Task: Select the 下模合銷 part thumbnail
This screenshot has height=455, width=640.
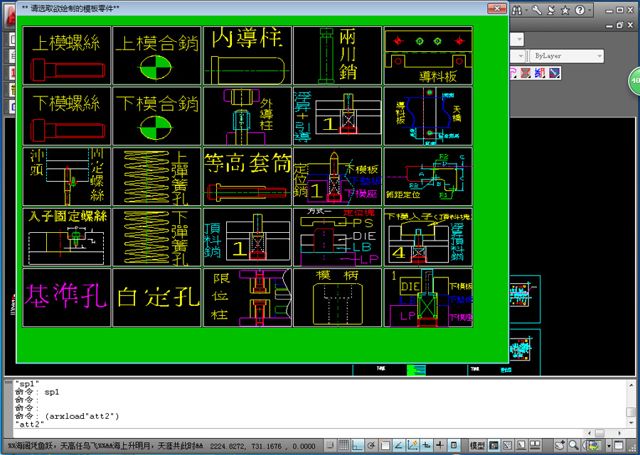Action: [x=157, y=116]
